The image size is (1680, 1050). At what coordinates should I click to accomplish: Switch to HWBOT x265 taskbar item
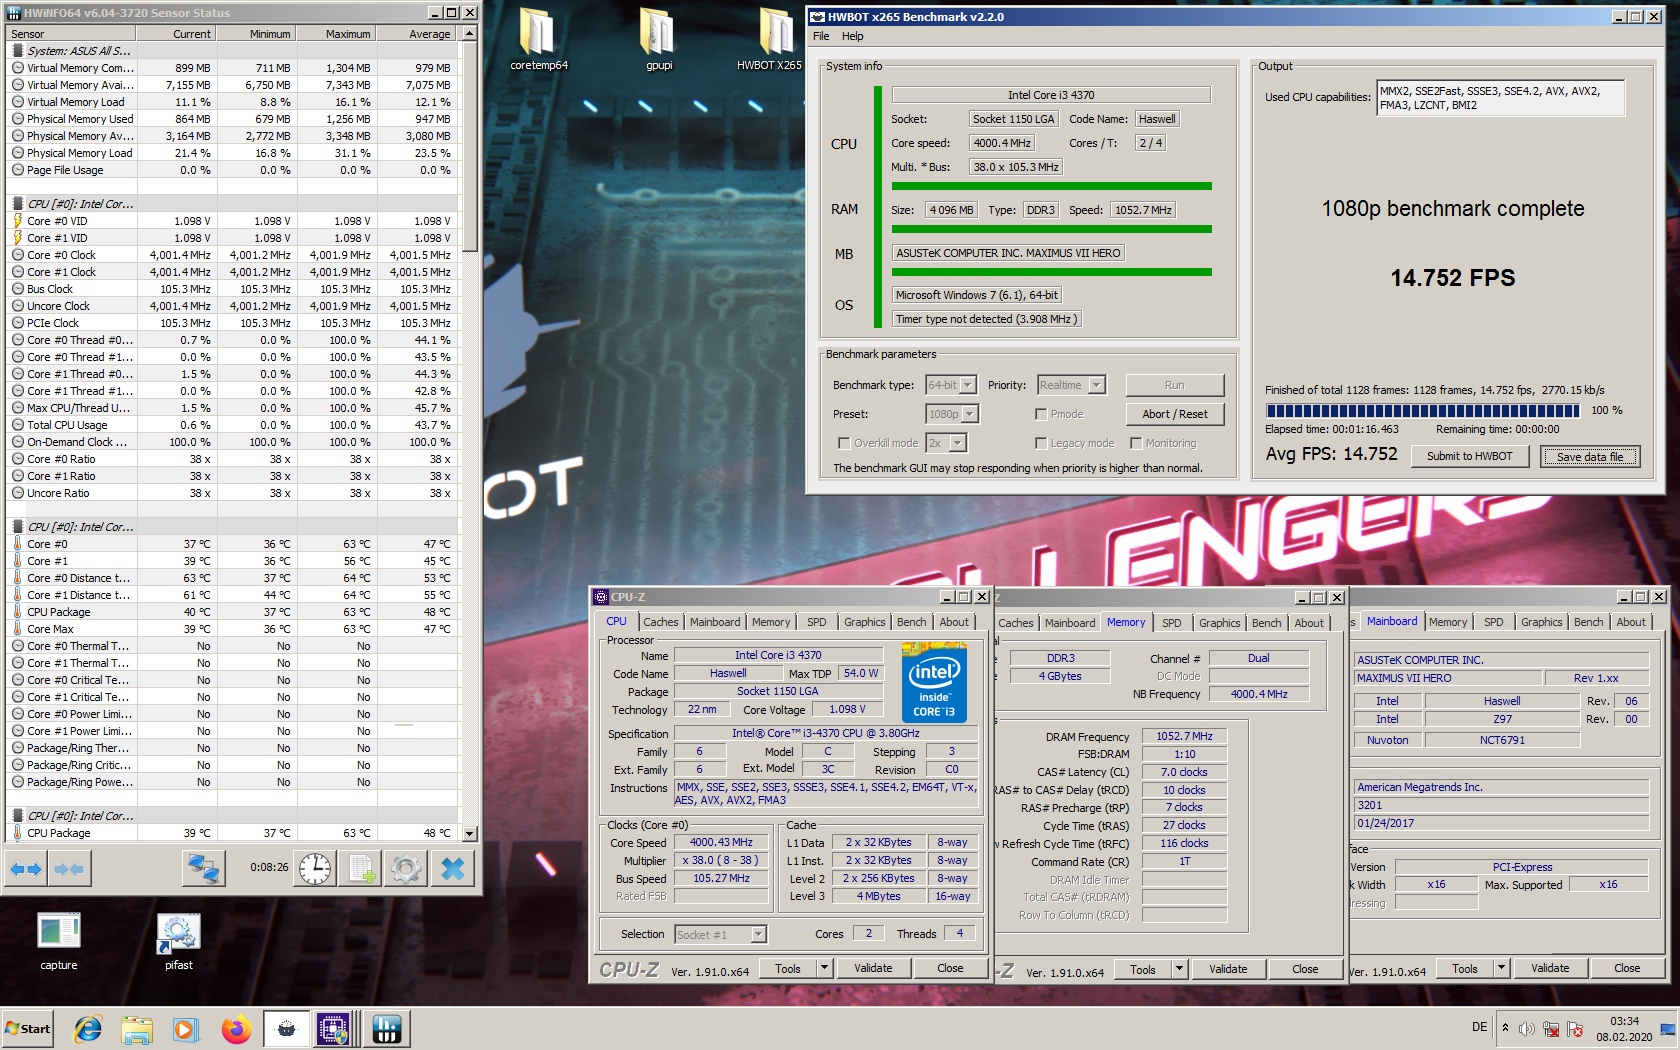[x=286, y=1028]
